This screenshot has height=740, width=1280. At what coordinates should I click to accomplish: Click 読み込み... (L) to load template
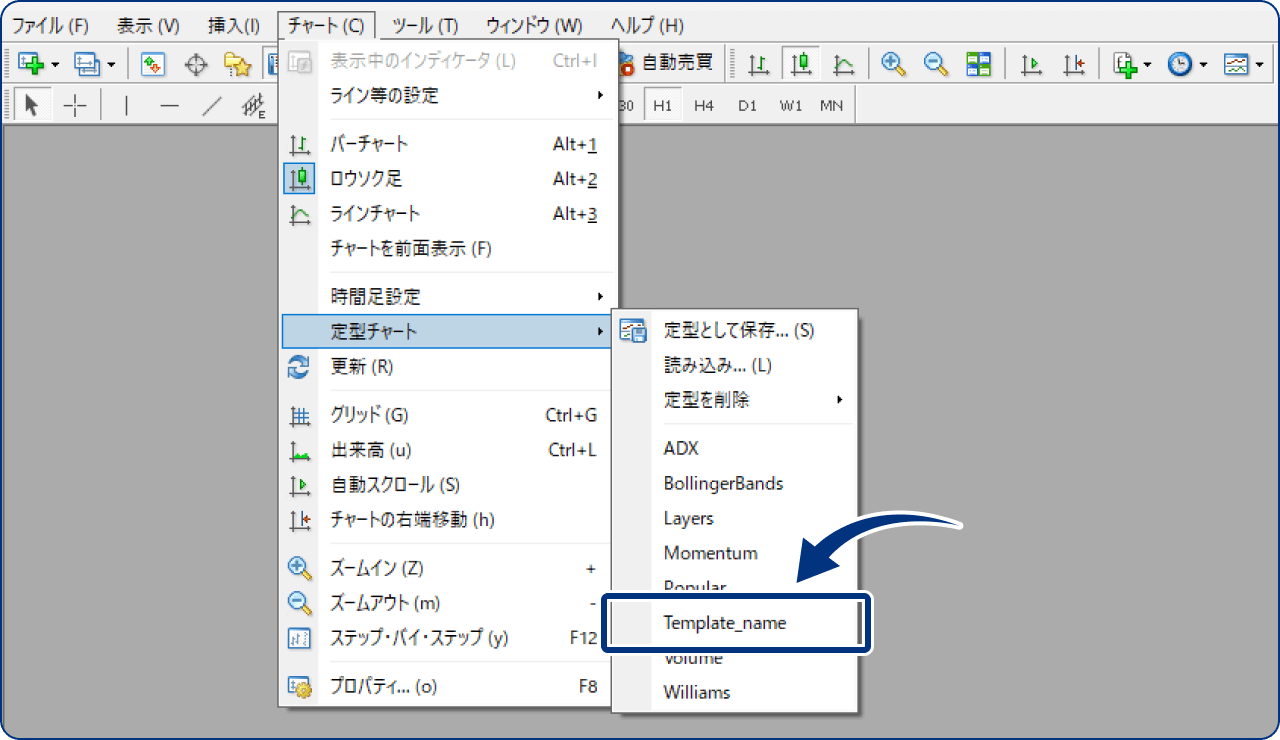pos(717,365)
